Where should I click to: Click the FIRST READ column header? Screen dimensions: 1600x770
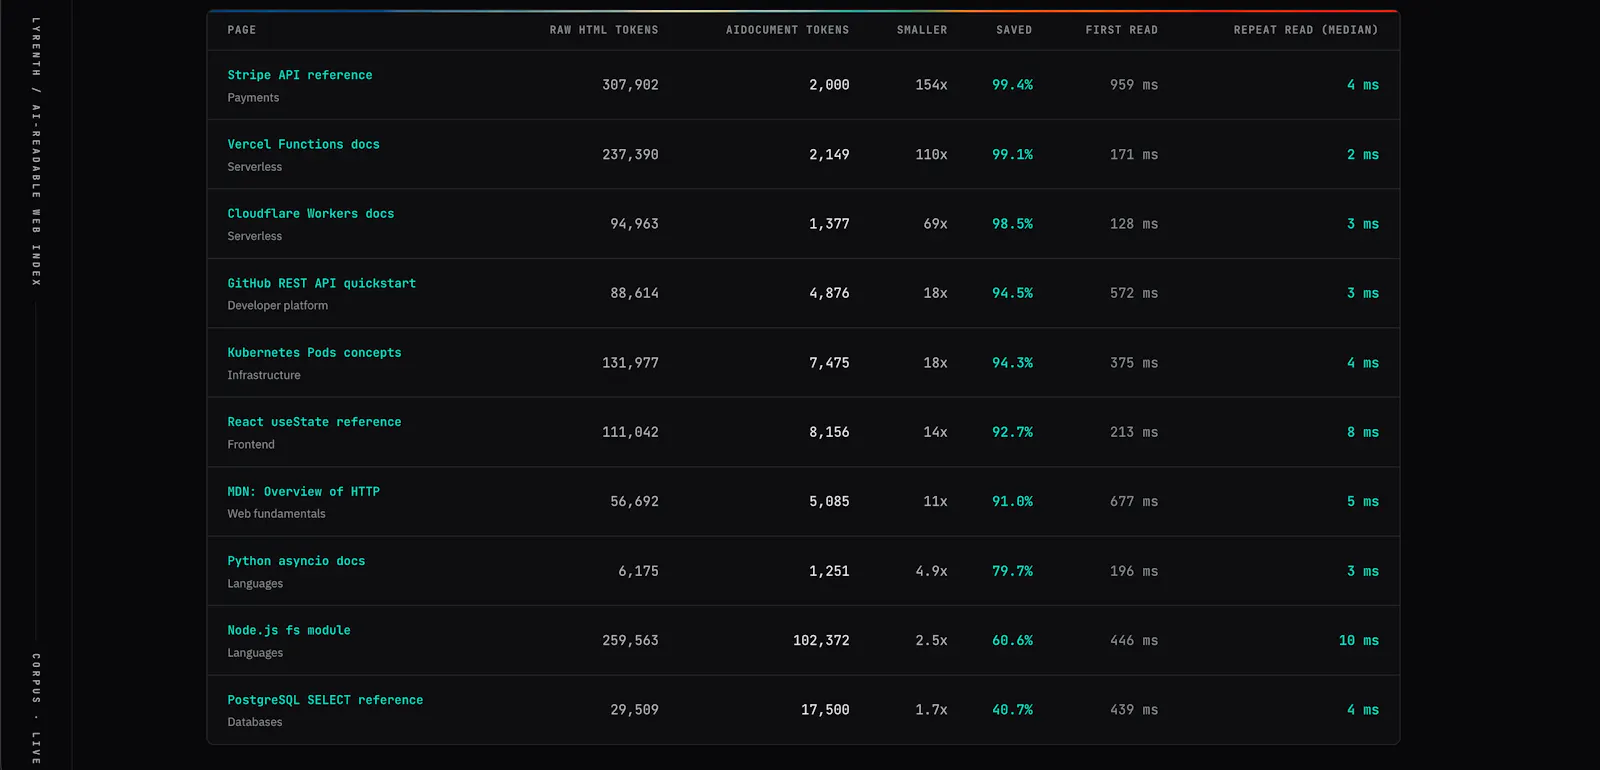click(x=1122, y=30)
